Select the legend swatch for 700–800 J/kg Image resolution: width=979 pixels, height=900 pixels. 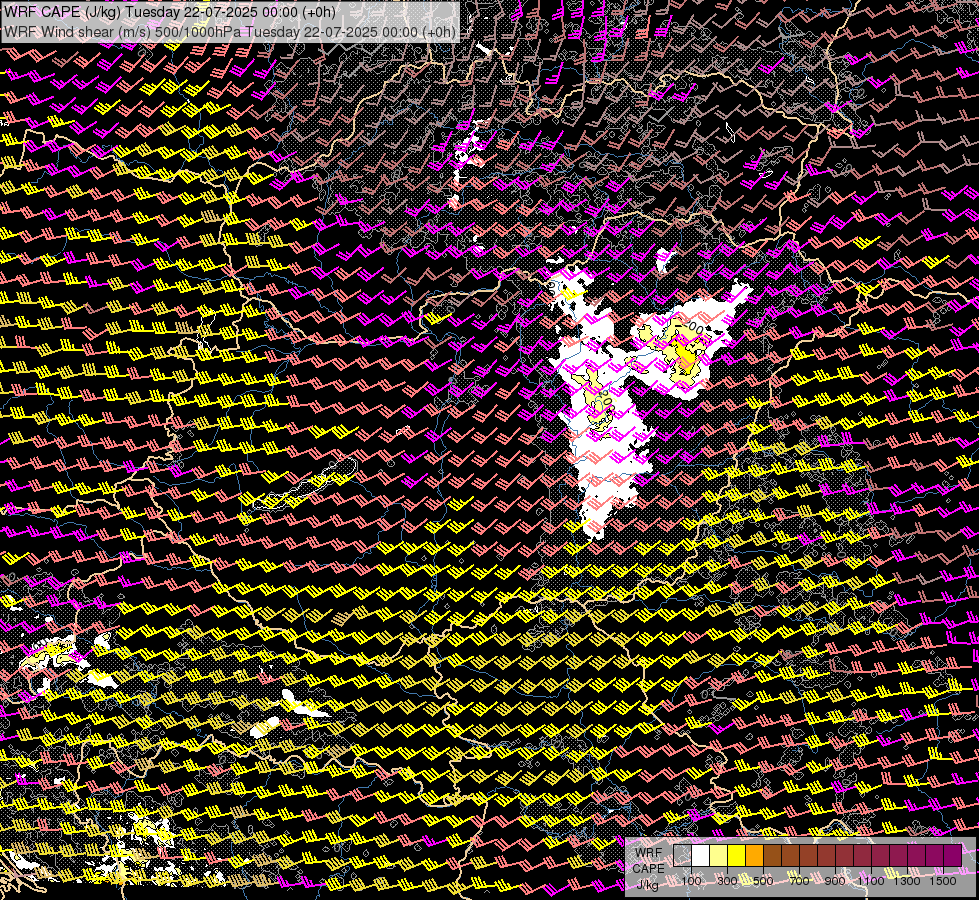click(809, 855)
